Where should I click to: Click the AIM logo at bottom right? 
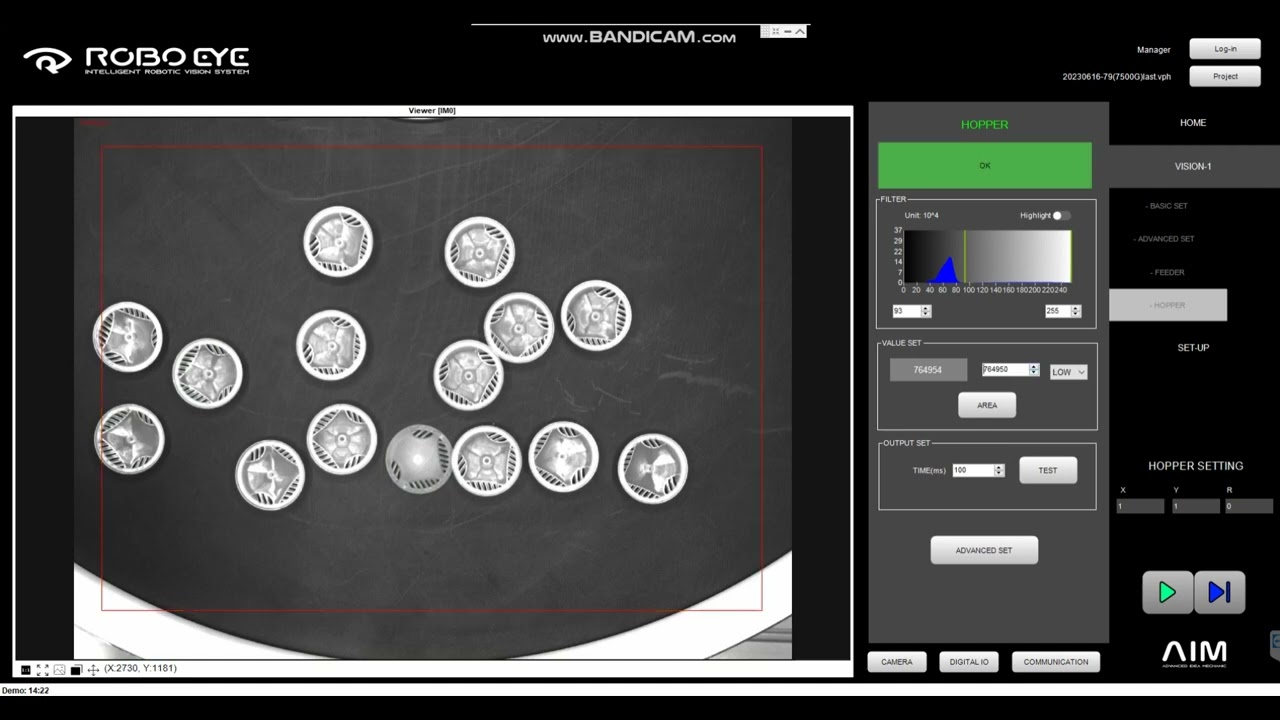[1194, 654]
